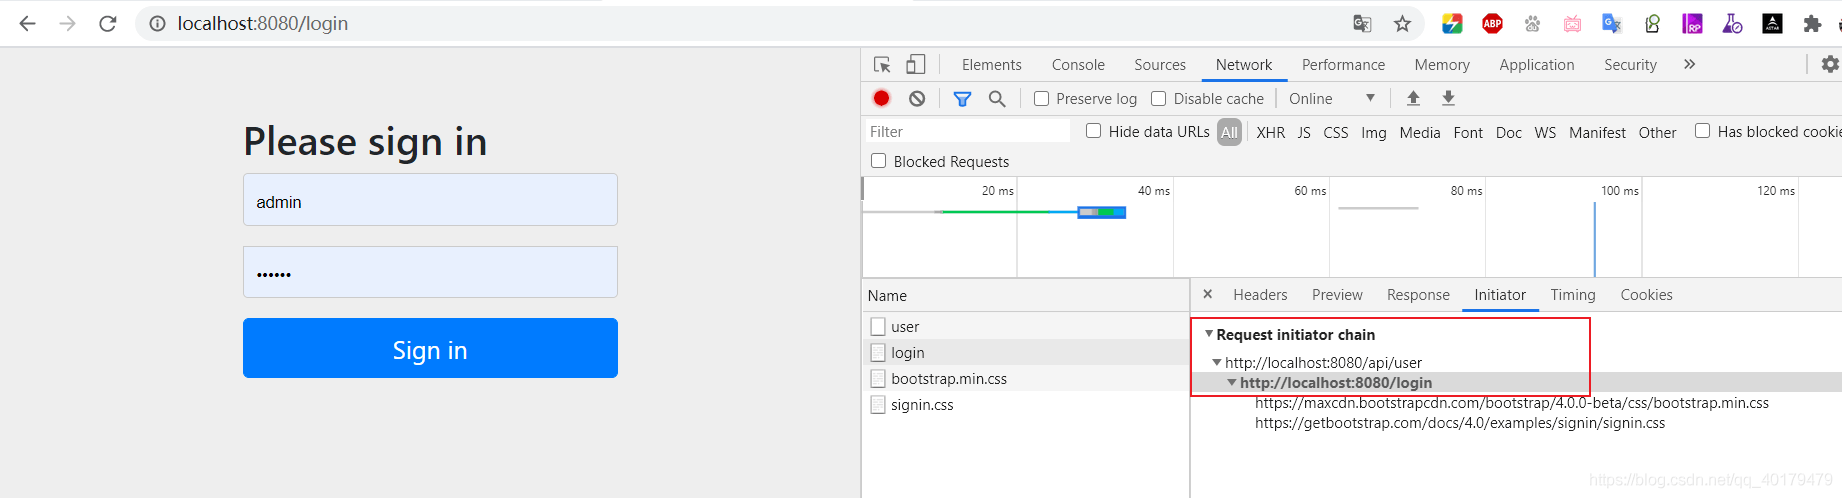The width and height of the screenshot is (1842, 498).
Task: Click the DevTools inspect element icon
Action: 882,65
